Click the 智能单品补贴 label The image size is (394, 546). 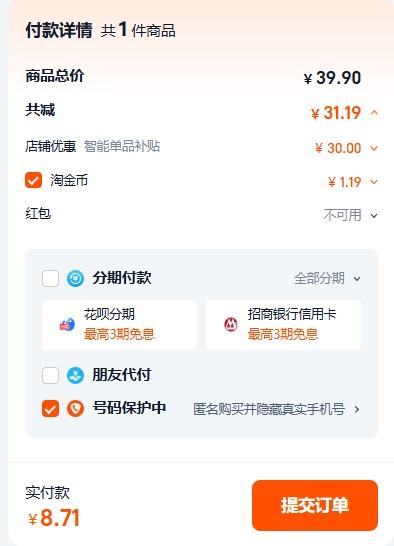point(122,146)
